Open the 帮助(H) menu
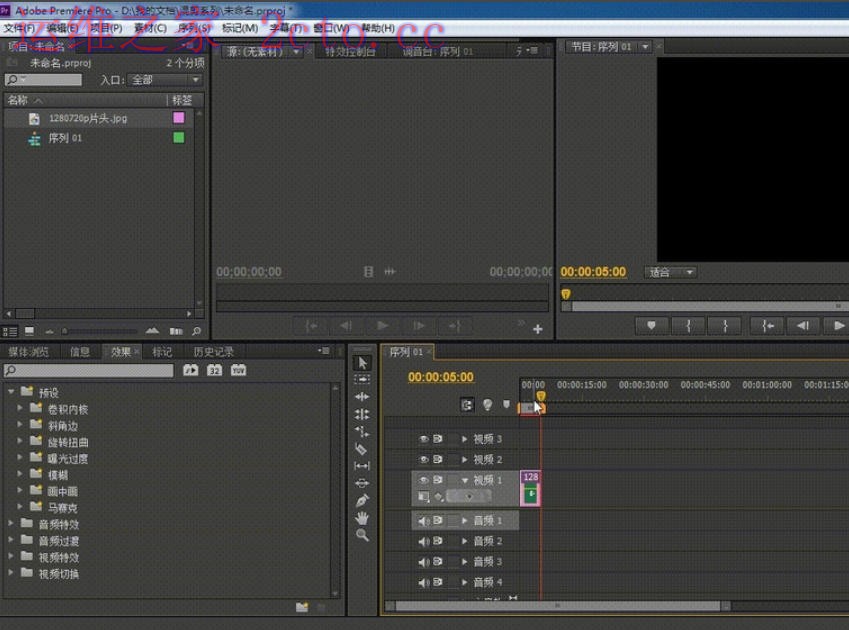This screenshot has height=630, width=849. pos(378,28)
